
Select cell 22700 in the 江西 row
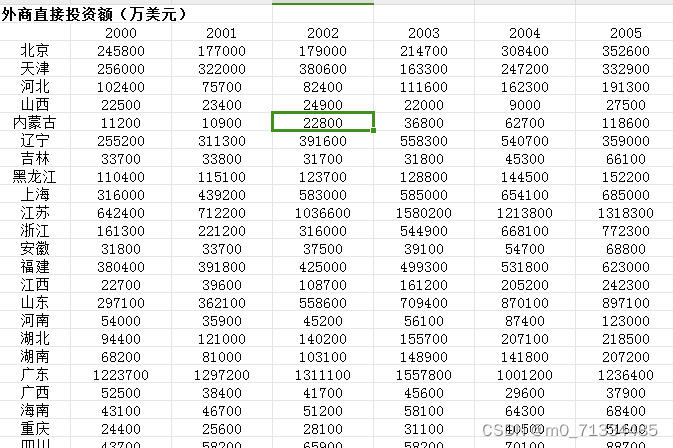(x=121, y=285)
